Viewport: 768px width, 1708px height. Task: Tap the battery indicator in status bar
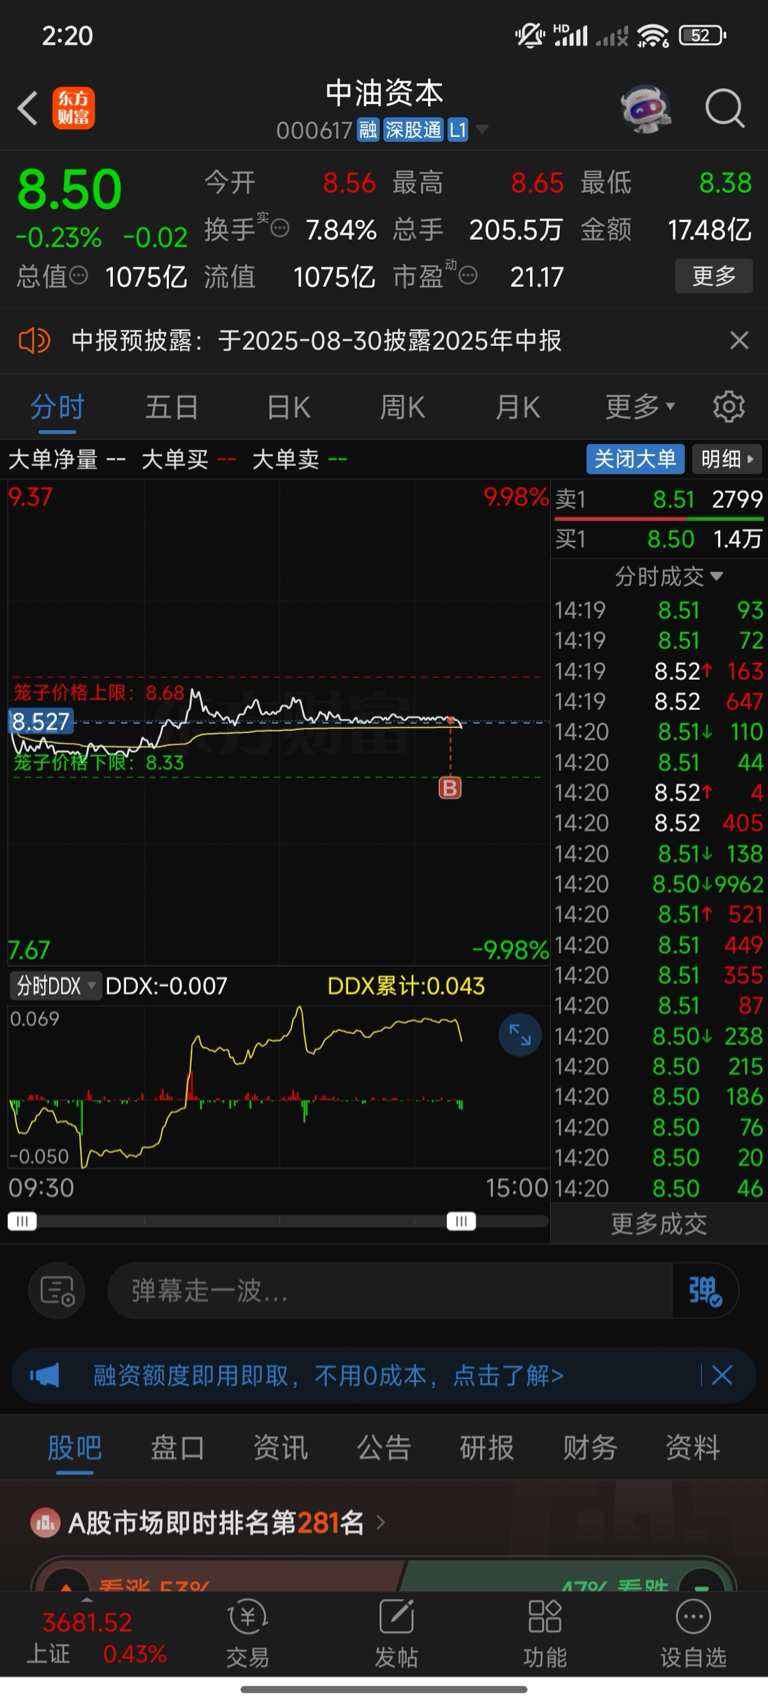702,36
